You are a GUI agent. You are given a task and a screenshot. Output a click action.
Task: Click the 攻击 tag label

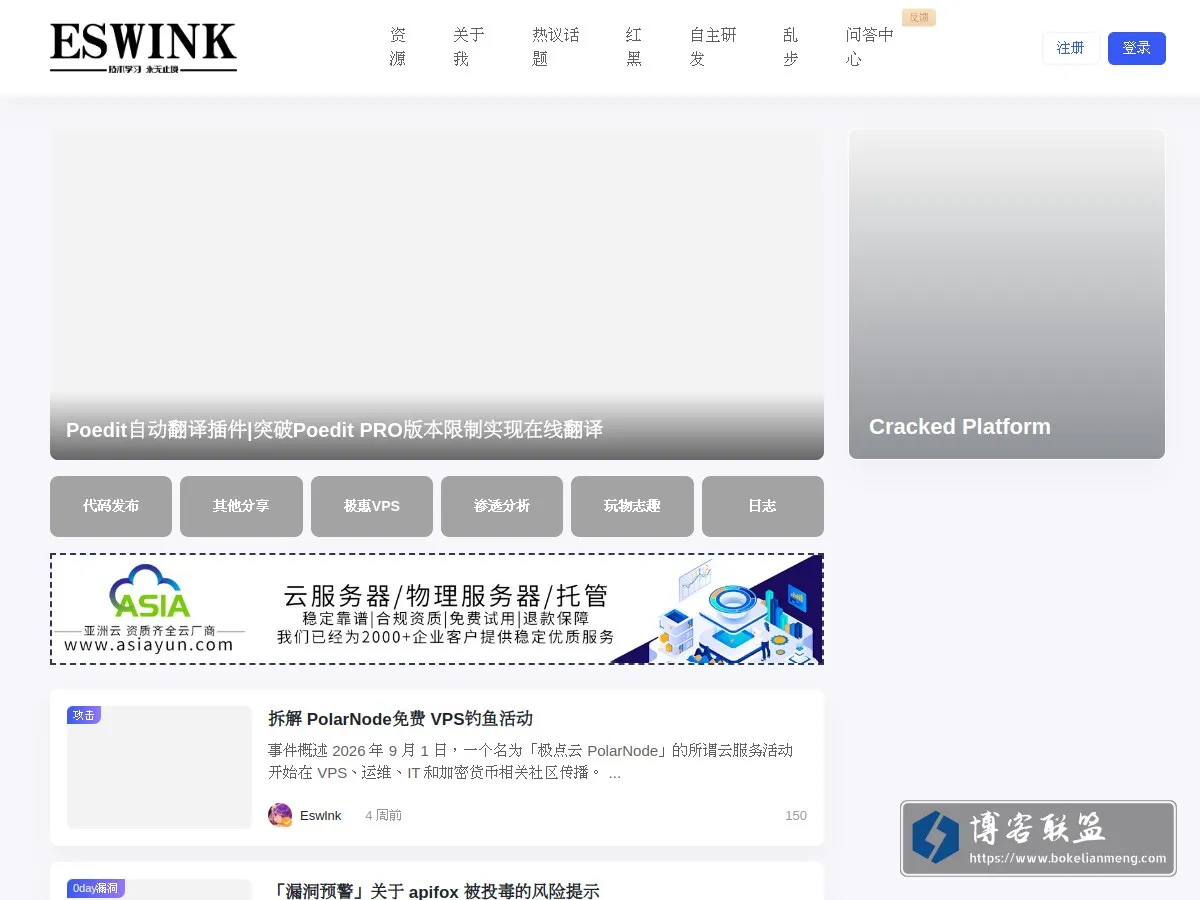[84, 715]
